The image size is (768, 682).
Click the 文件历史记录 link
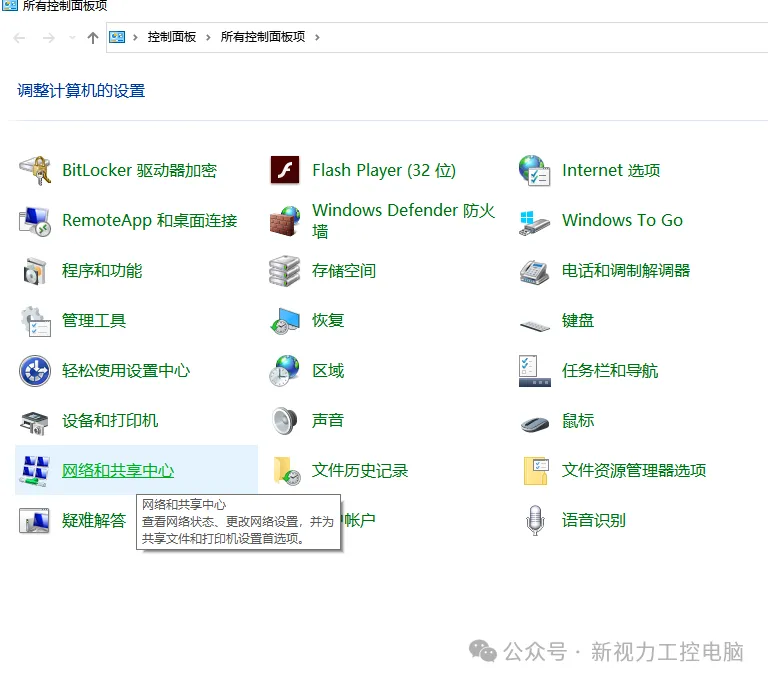(x=360, y=471)
